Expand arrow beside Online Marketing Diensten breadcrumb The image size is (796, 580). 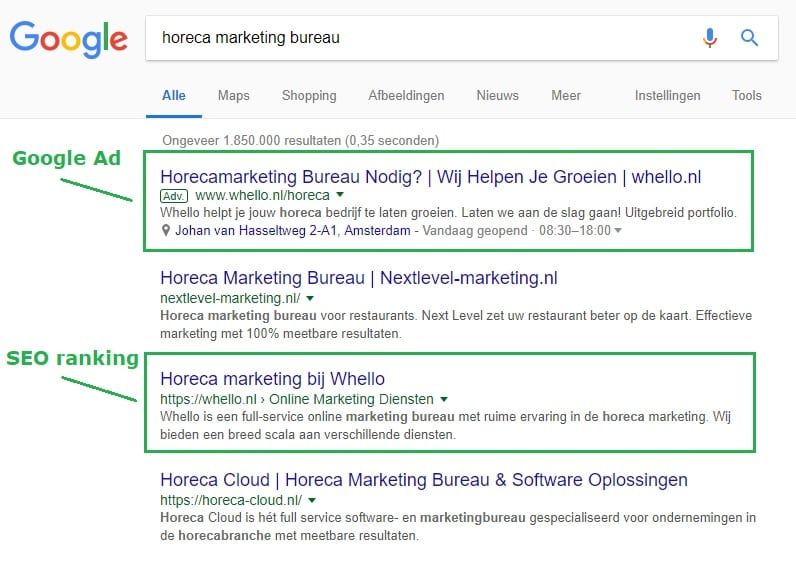click(x=444, y=399)
